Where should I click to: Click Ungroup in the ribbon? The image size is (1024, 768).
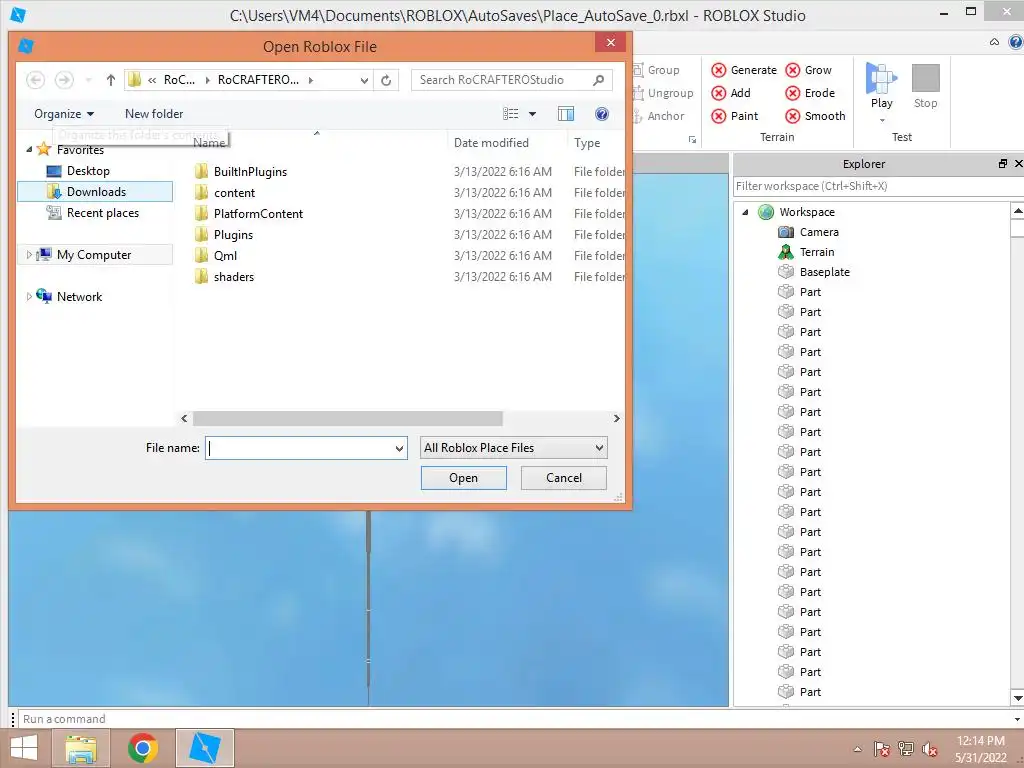(663, 93)
